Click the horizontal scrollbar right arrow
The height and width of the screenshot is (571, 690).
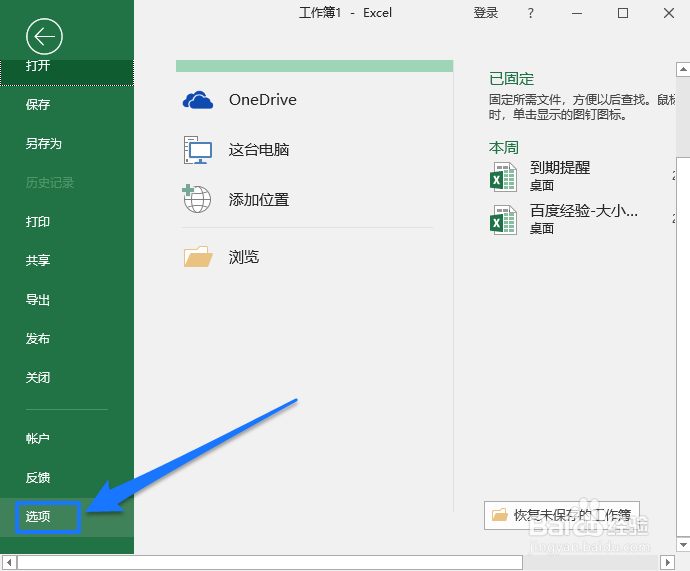(667, 562)
